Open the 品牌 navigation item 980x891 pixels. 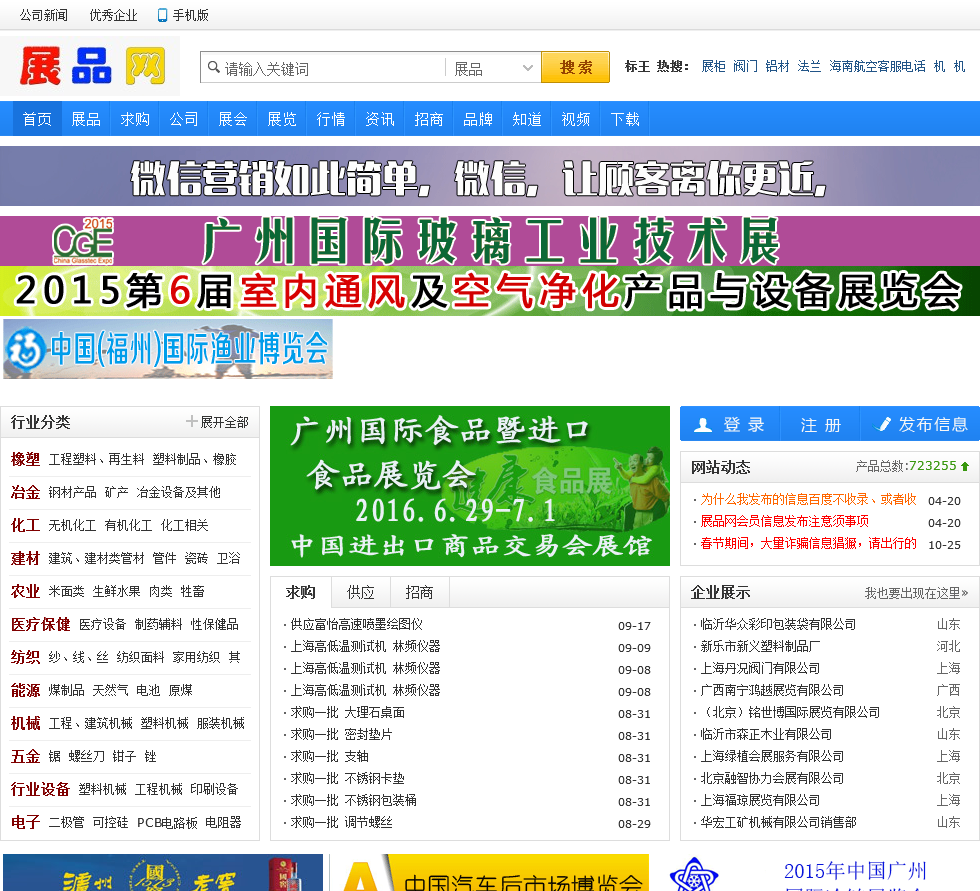478,119
